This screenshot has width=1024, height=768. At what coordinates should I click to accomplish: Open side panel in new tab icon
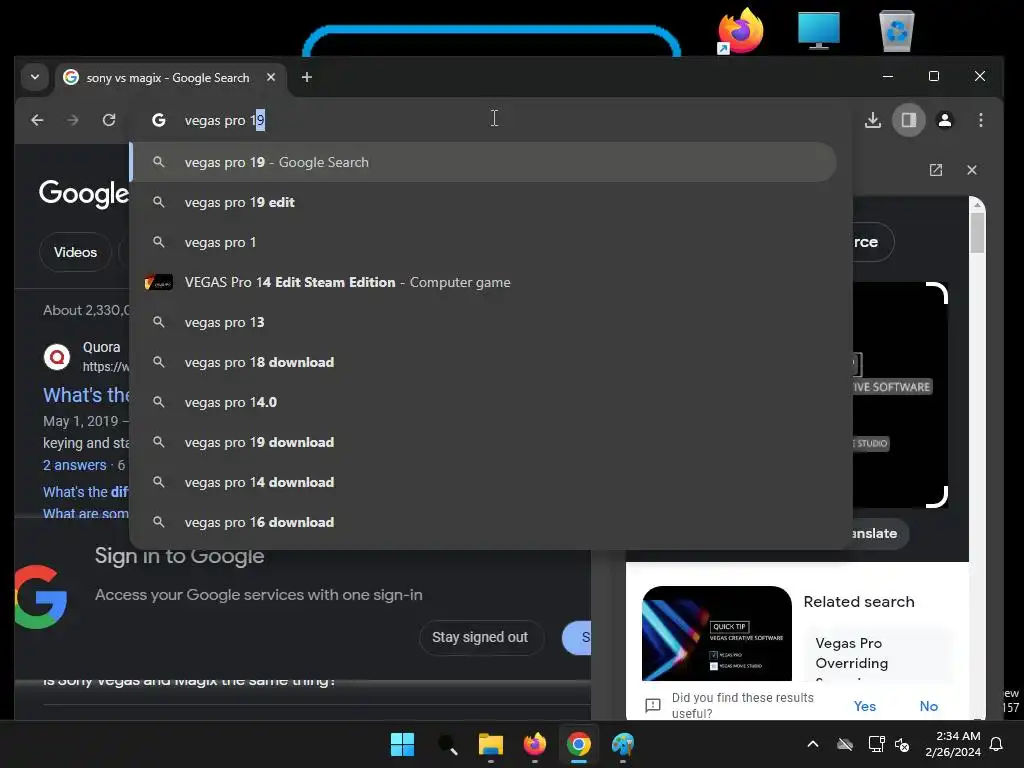936,170
